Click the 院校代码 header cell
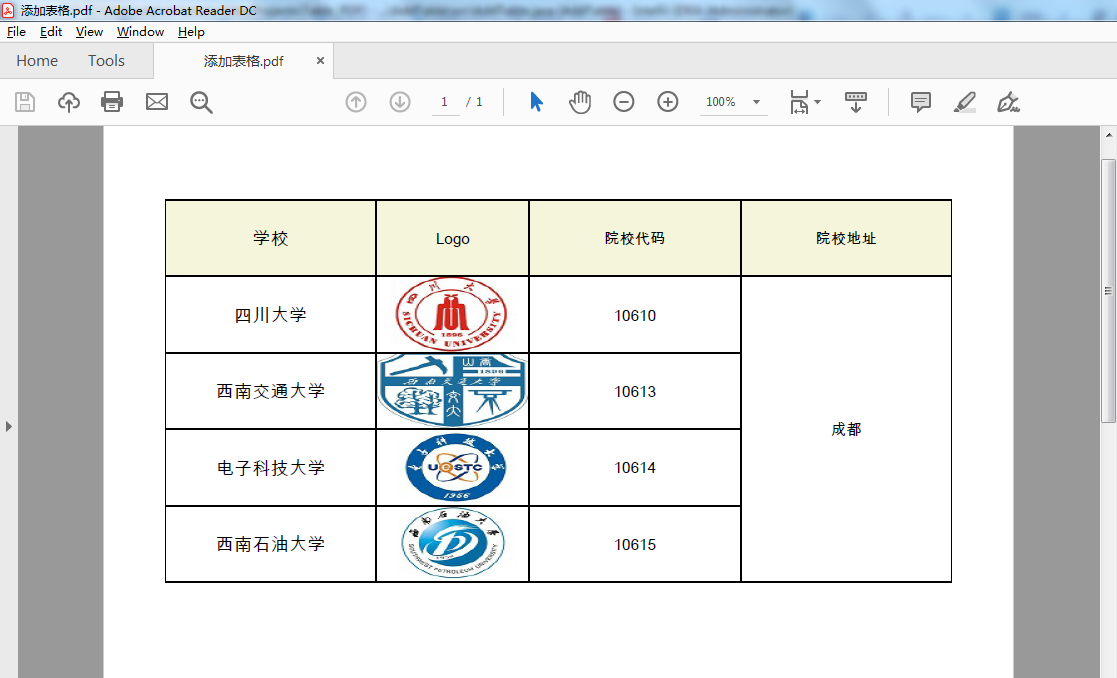 click(x=635, y=238)
